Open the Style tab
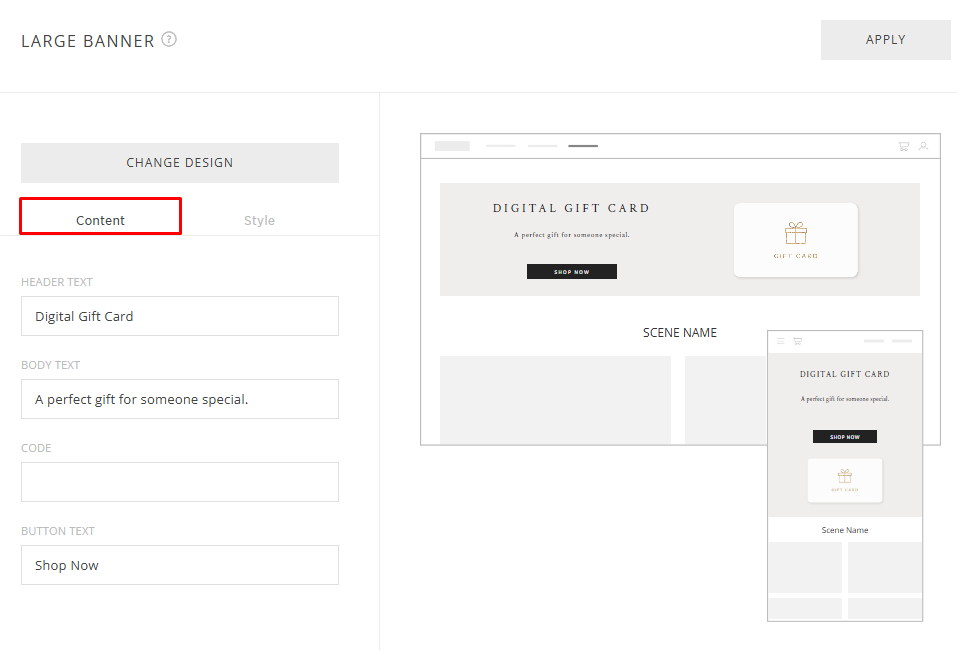Viewport: 957px width, 650px height. (259, 220)
